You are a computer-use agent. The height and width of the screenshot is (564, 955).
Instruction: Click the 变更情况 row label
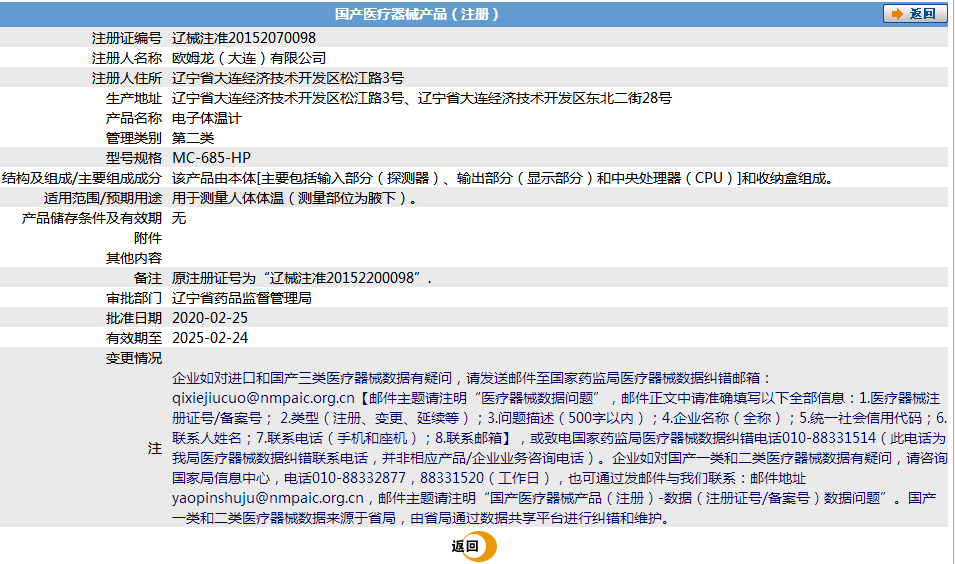pyautogui.click(x=134, y=358)
